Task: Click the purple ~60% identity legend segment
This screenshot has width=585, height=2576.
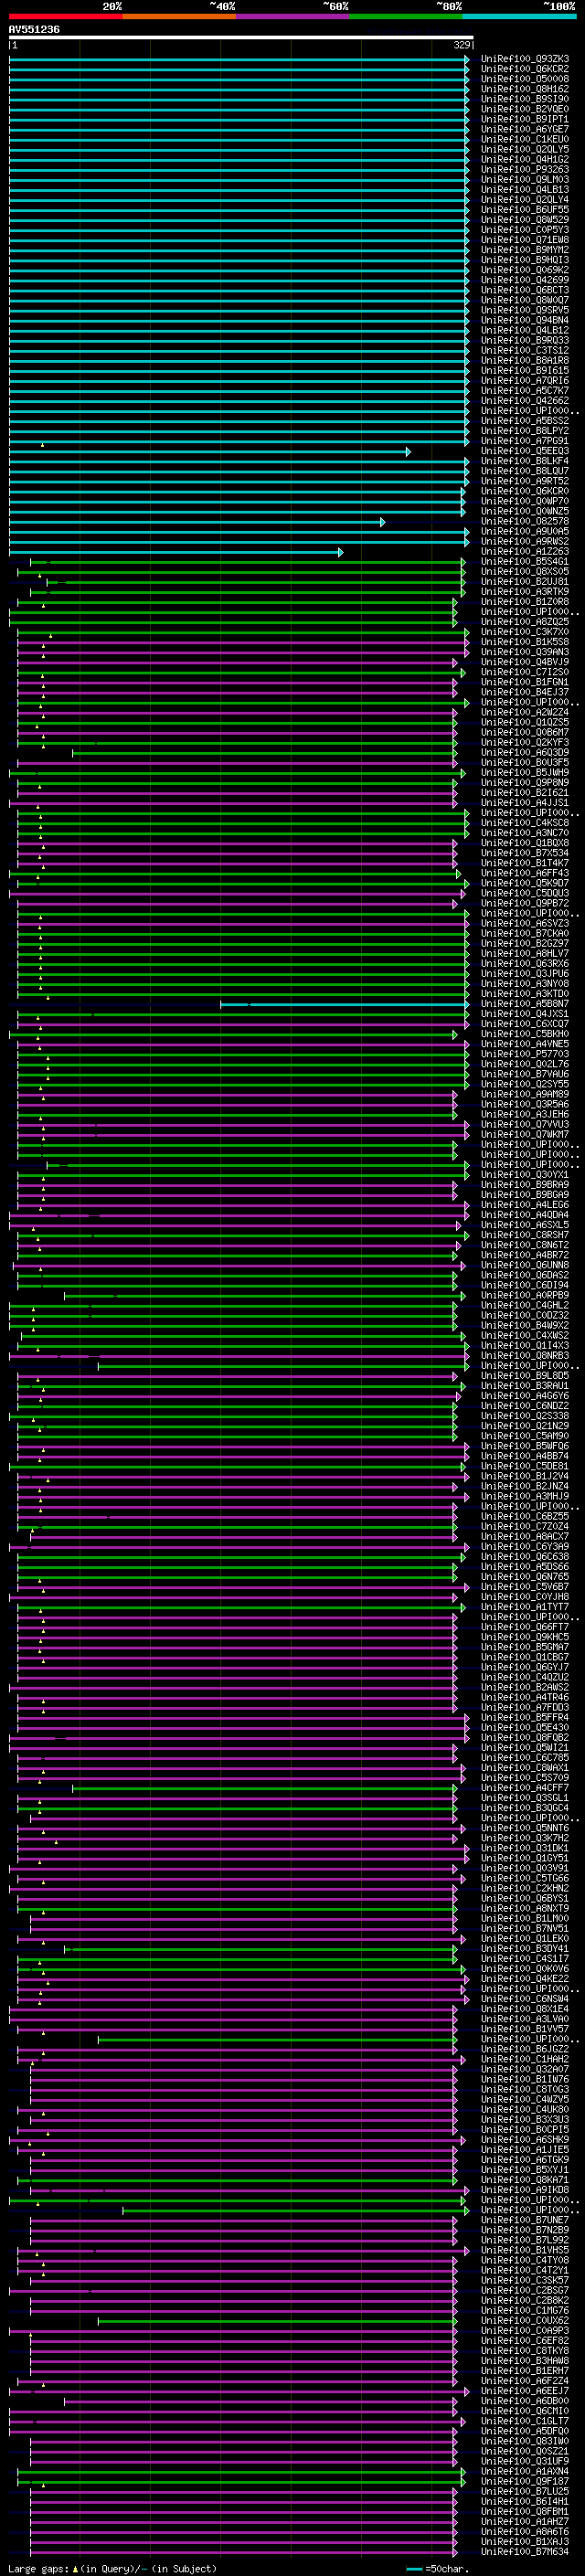Action: (292, 16)
